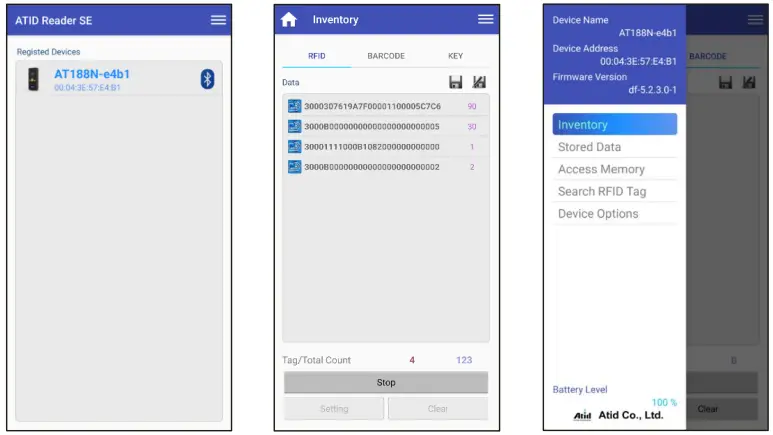Image resolution: width=773 pixels, height=435 pixels.
Task: Open Stored Data from side drawer
Action: (615, 147)
